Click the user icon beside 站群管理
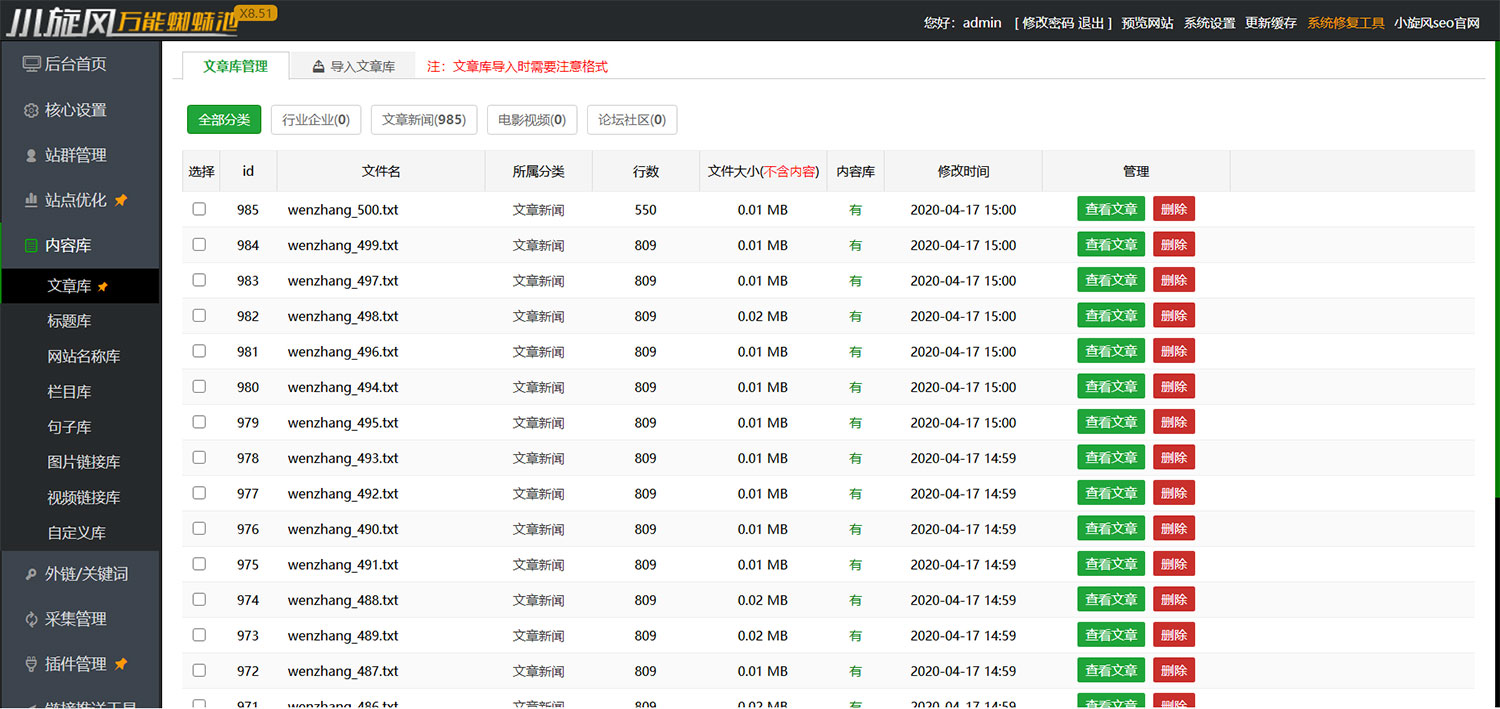This screenshot has width=1500, height=709. click(x=32, y=155)
